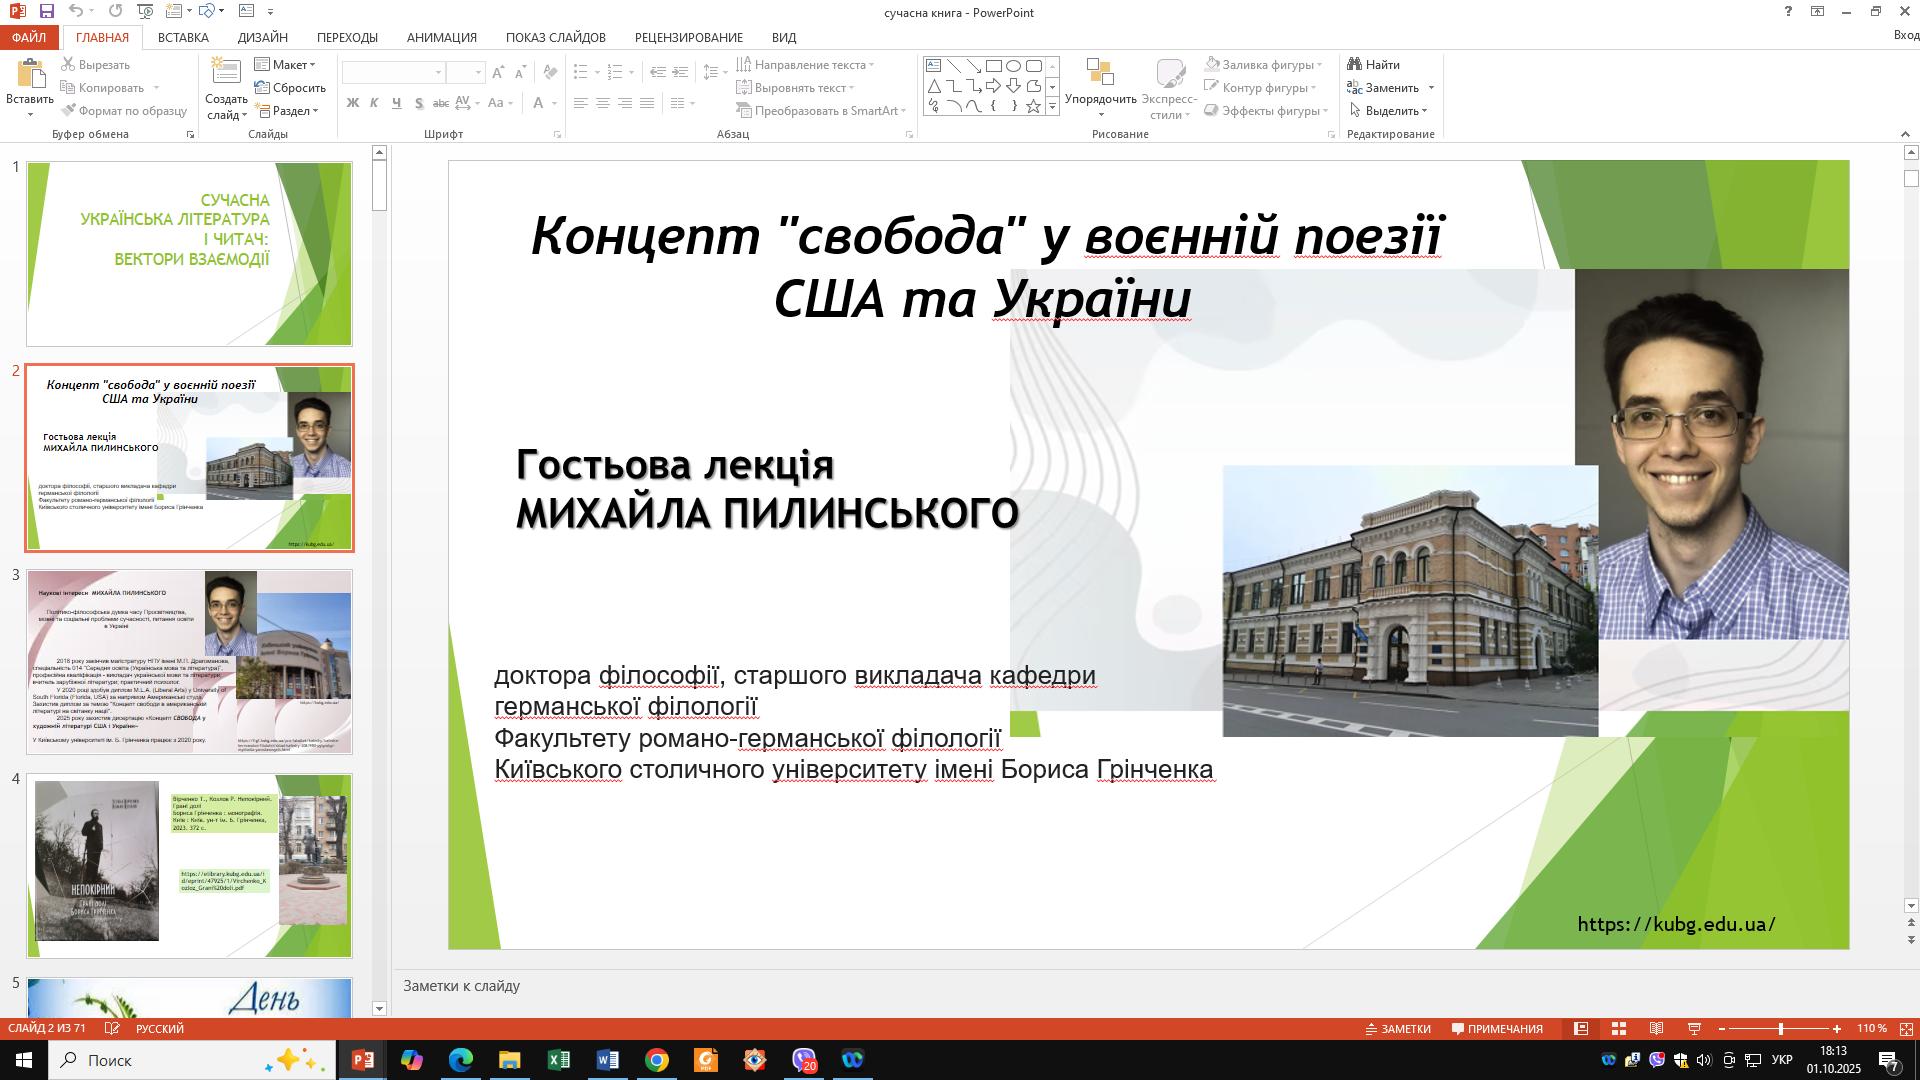Screen dimensions: 1920x1080
Task: Open the Заливка фигуры fill dropdown
Action: click(1266, 65)
